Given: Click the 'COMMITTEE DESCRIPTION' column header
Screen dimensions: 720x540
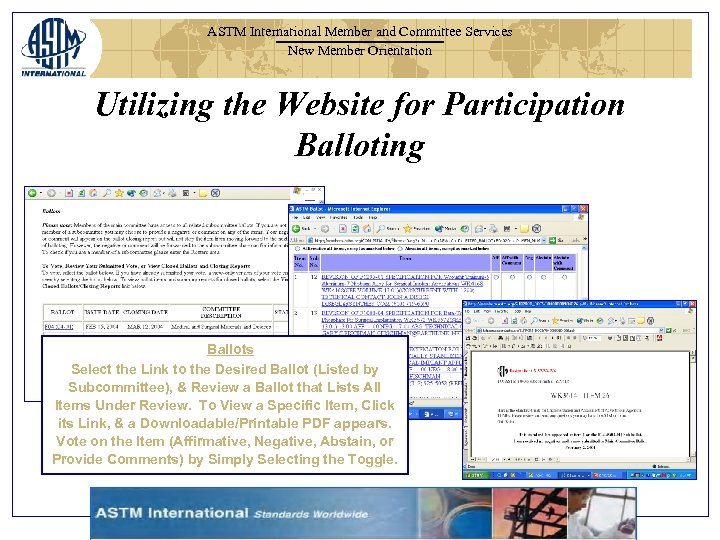Looking at the screenshot, I should pos(221,312).
